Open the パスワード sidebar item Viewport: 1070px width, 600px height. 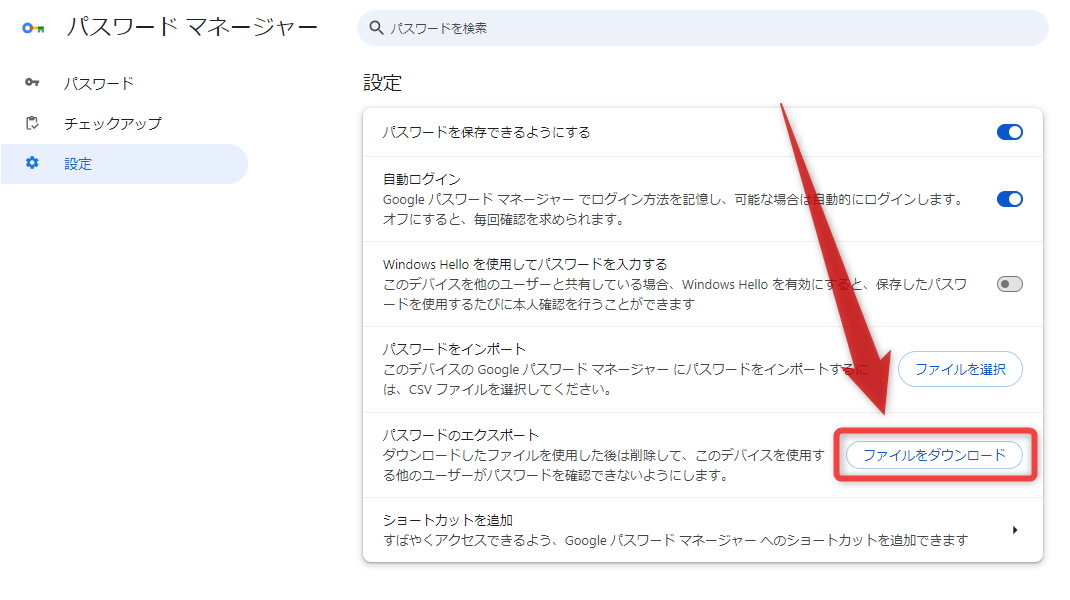(124, 83)
